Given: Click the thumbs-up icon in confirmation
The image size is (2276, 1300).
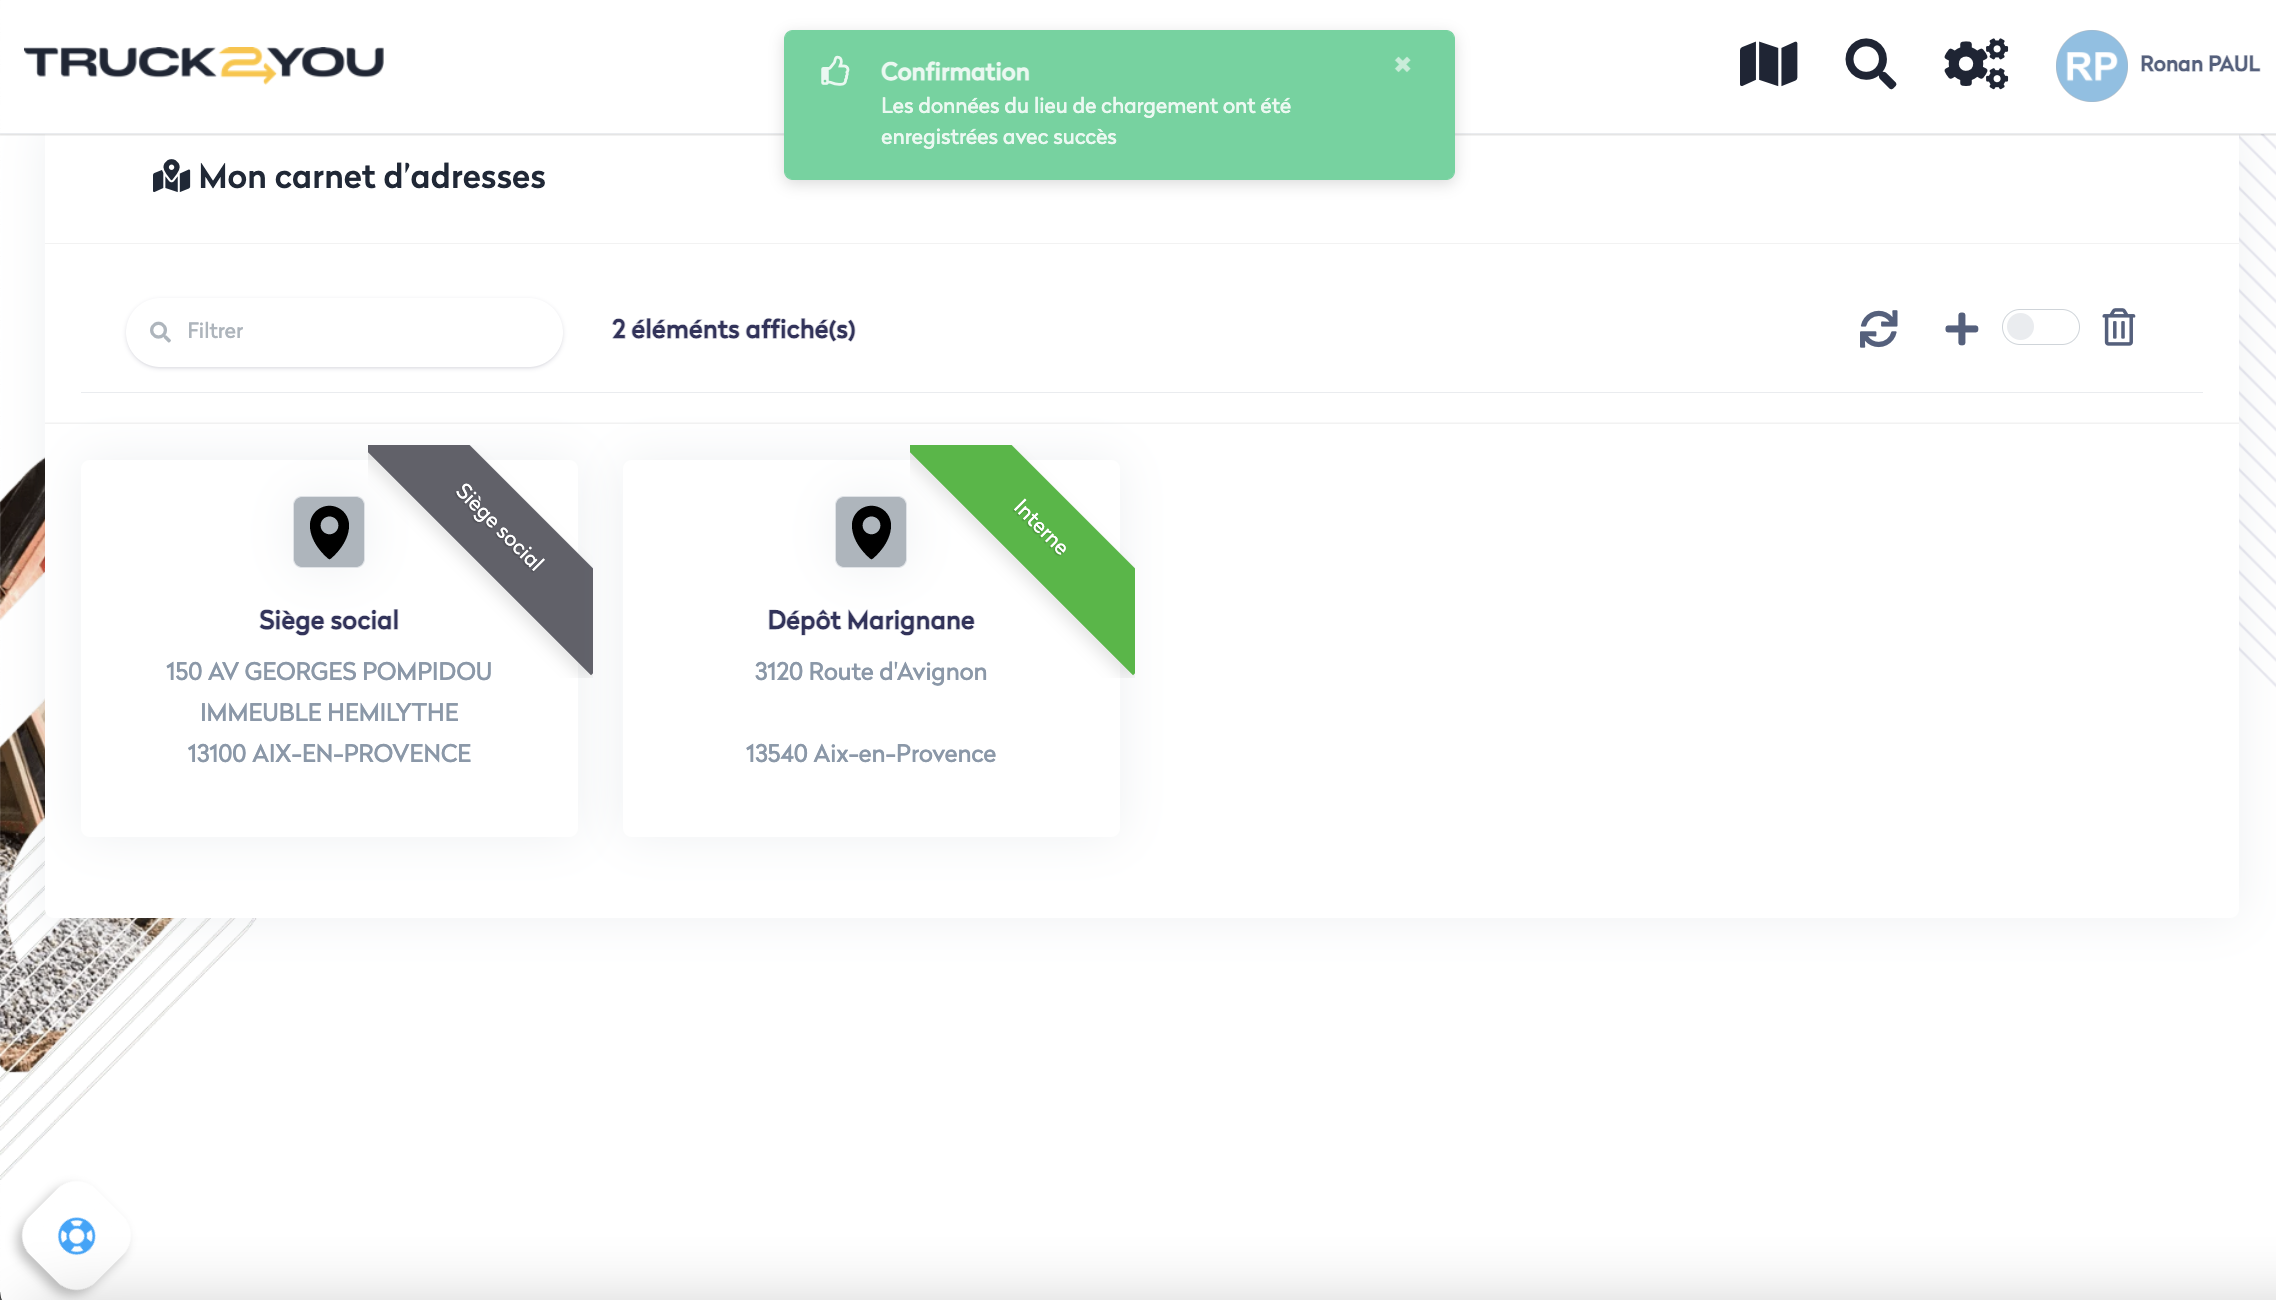Looking at the screenshot, I should (x=835, y=72).
